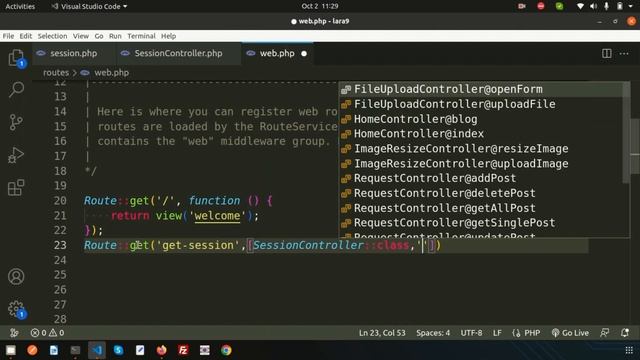Viewport: 640px width, 360px height.
Task: Open Skype from the taskbar
Action: (x=118, y=350)
